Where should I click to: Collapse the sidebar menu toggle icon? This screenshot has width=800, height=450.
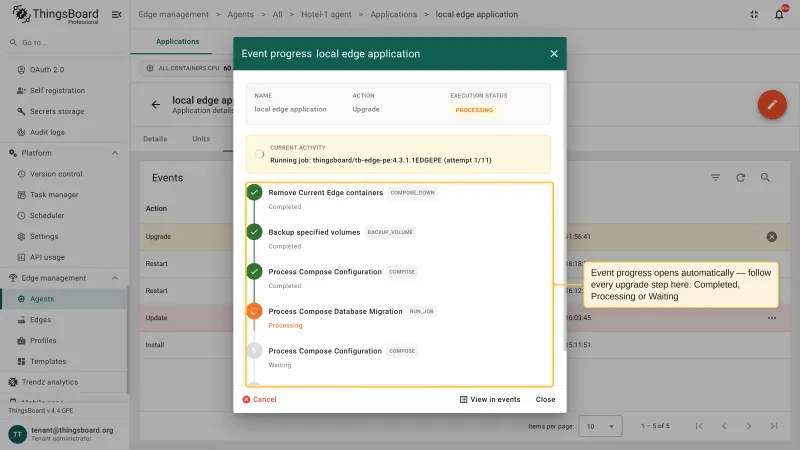(x=116, y=14)
